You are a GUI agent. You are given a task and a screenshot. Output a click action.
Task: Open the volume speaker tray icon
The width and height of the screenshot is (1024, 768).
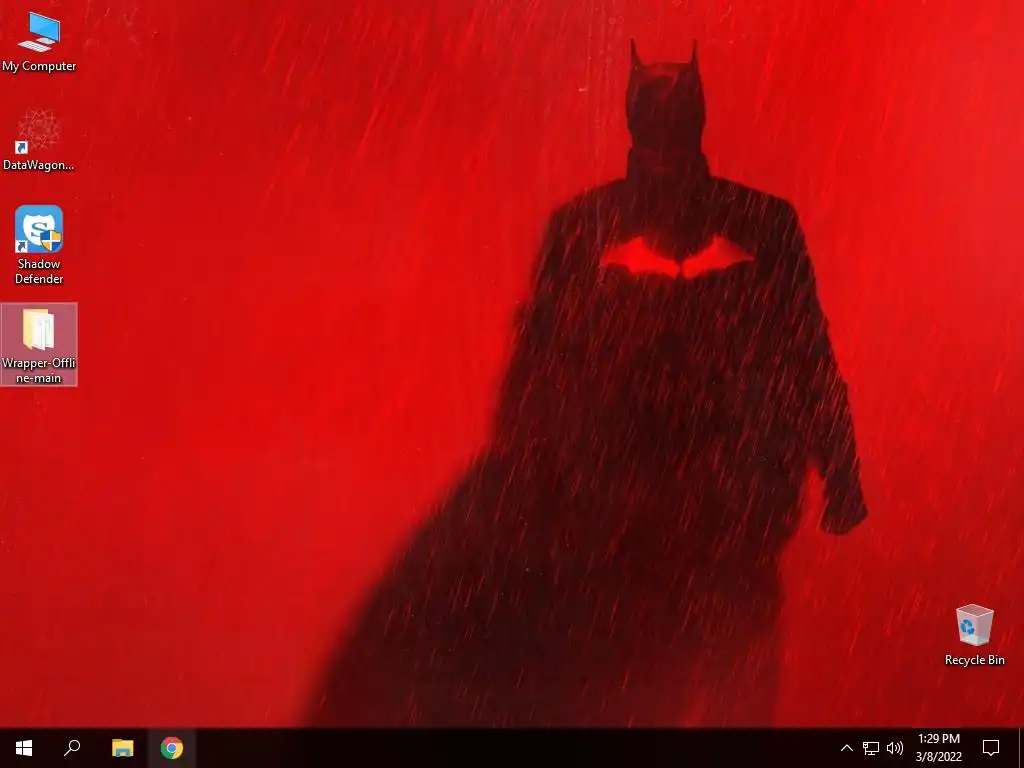coord(895,748)
